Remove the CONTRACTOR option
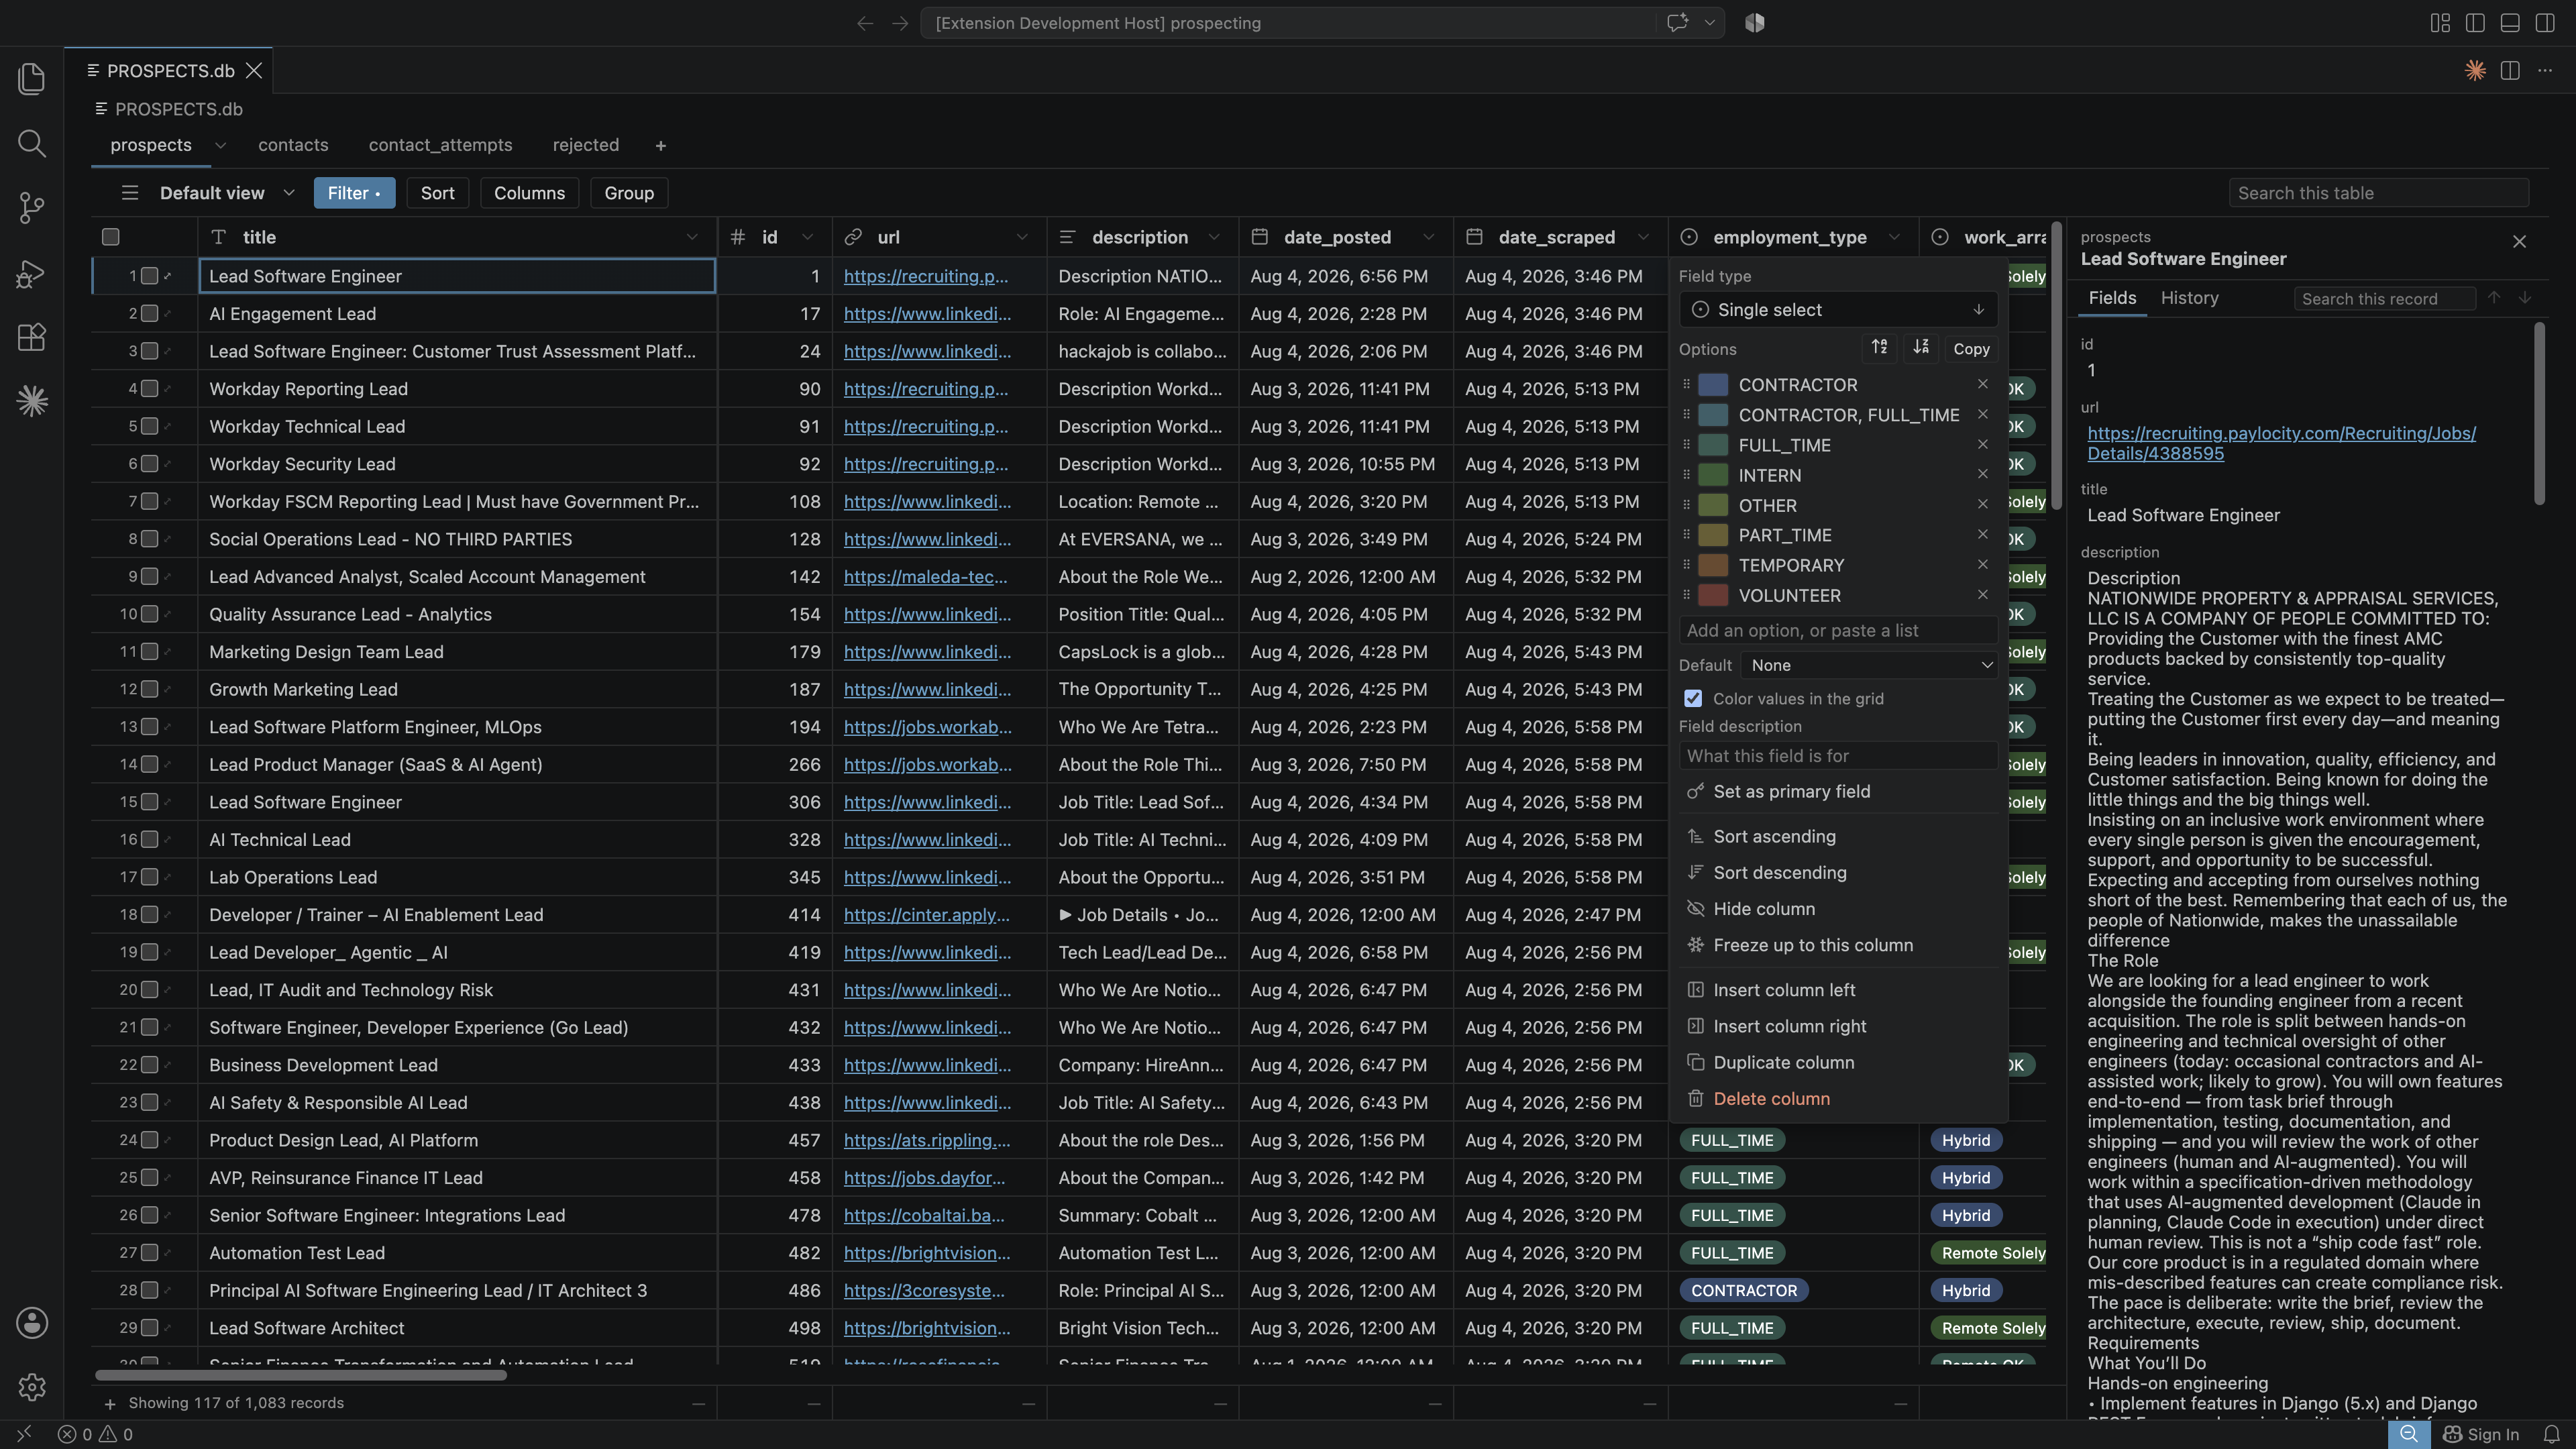Viewport: 2576px width, 1449px height. (1982, 384)
